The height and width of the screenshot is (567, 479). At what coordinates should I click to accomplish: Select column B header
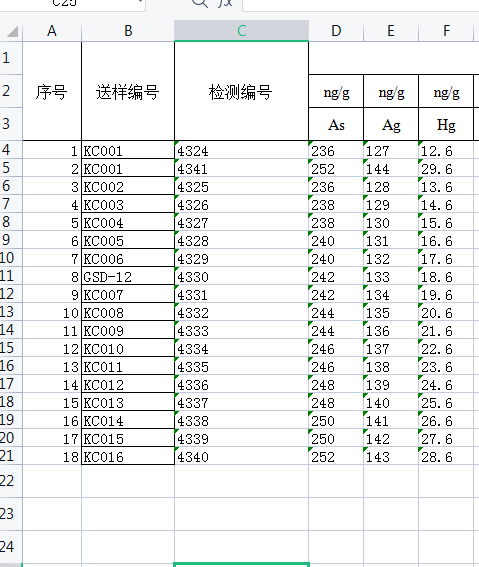128,31
